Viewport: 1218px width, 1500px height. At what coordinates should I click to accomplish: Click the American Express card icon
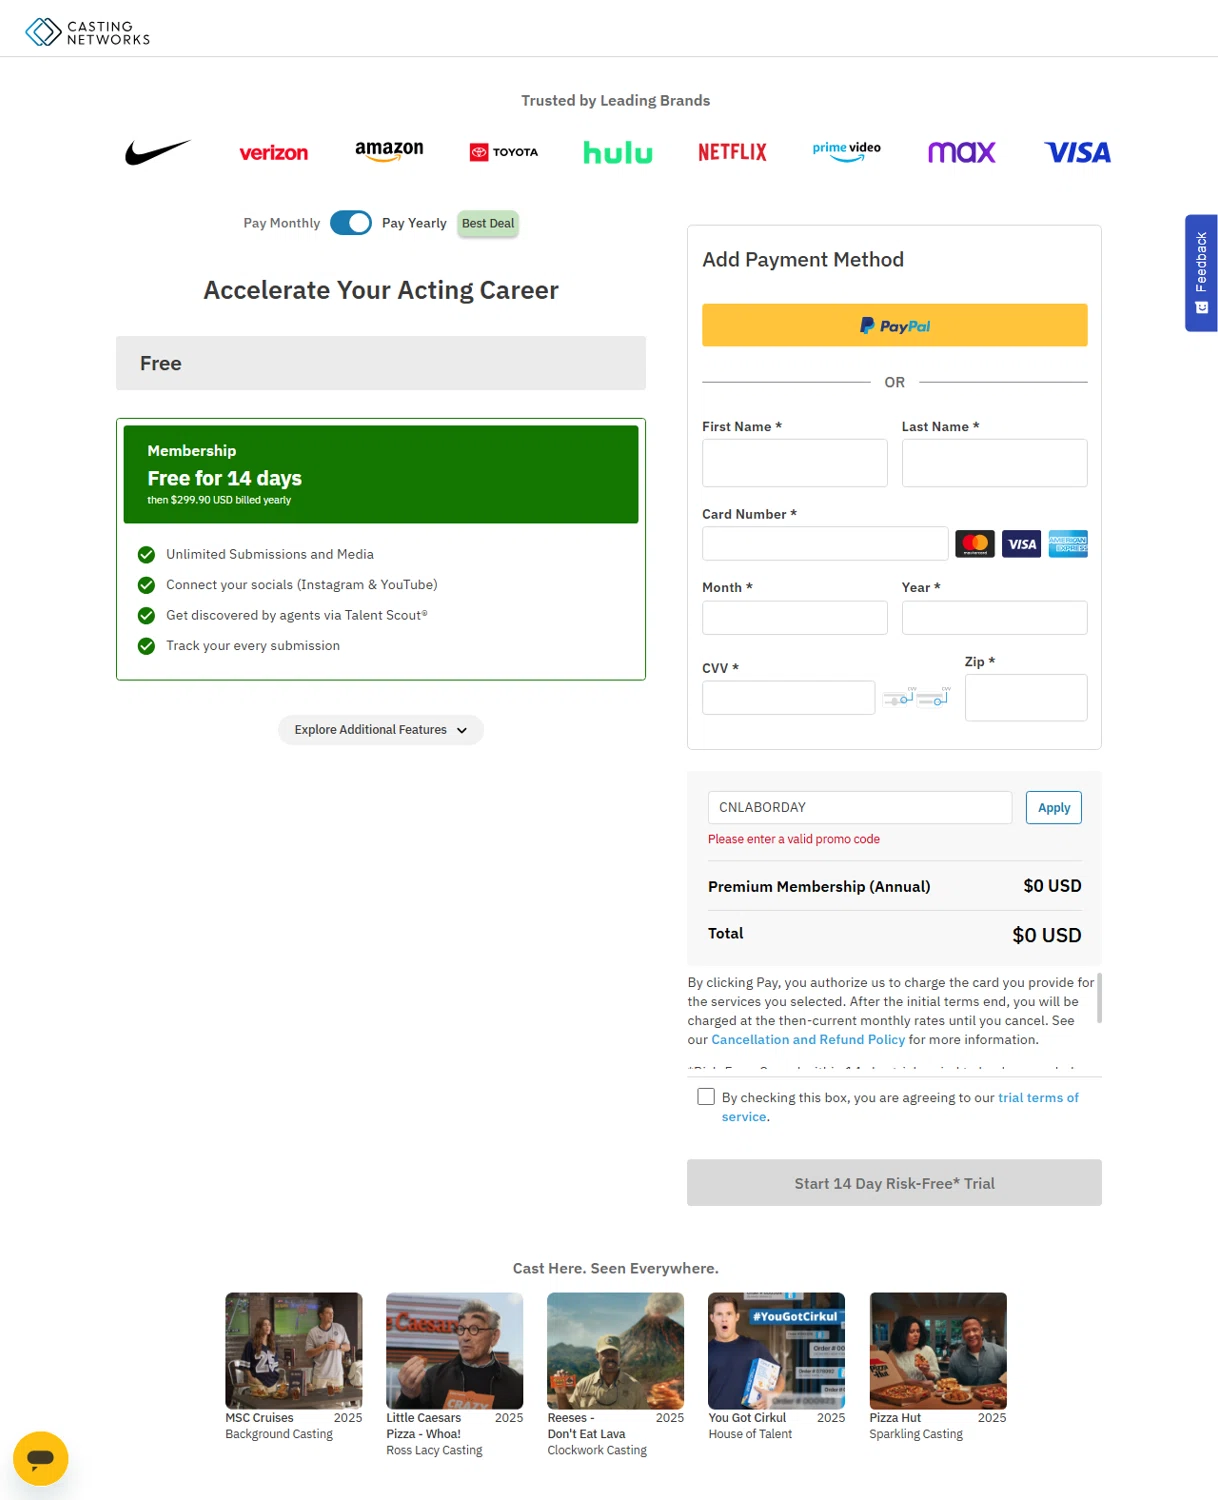(x=1068, y=544)
